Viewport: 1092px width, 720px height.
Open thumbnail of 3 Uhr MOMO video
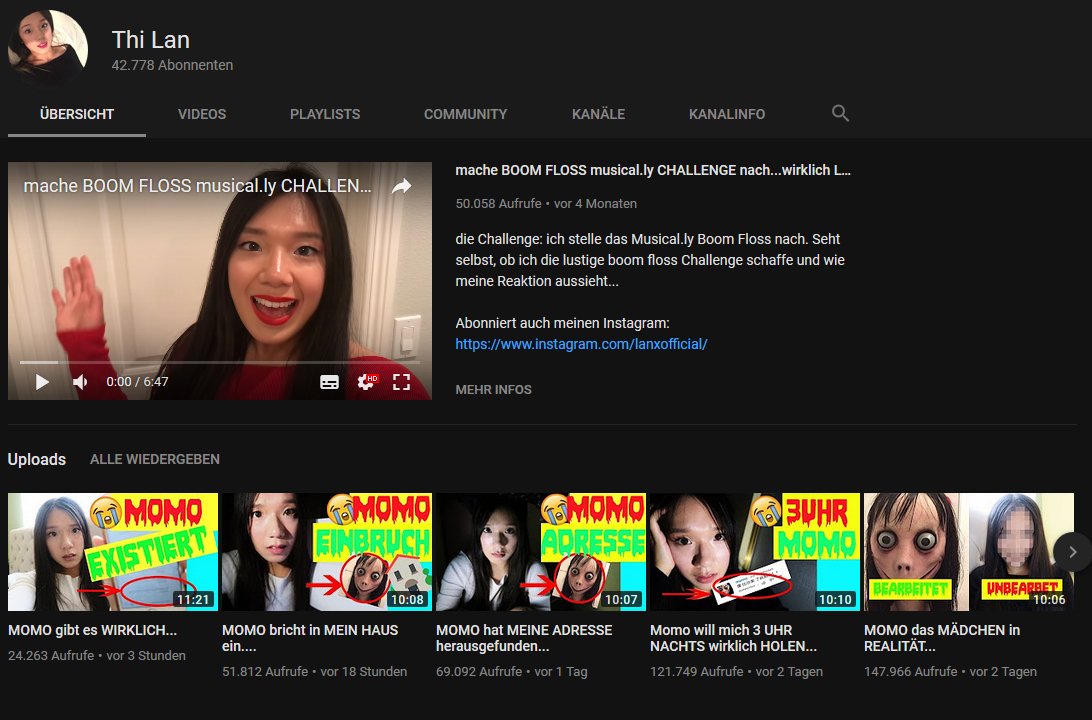tap(755, 551)
